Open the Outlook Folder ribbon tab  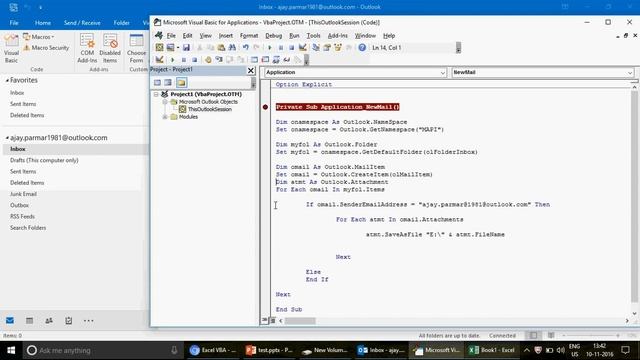pyautogui.click(x=122, y=23)
